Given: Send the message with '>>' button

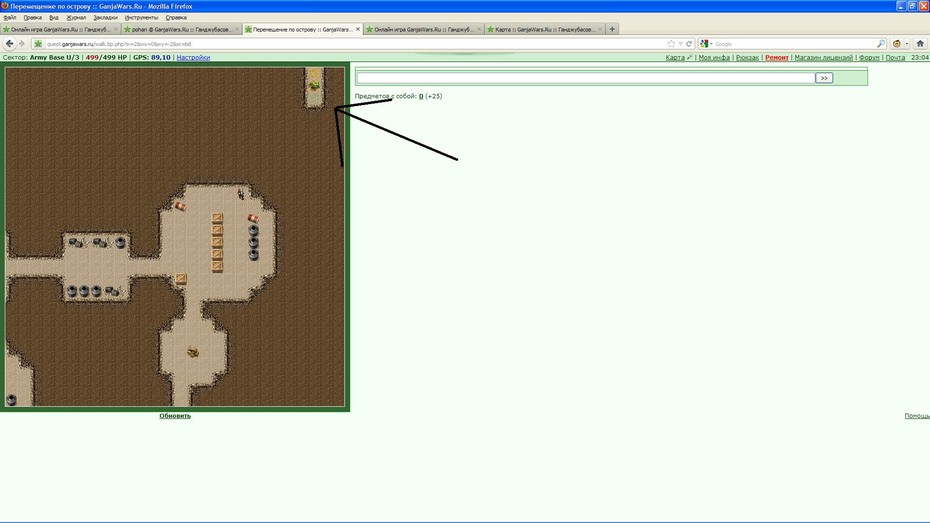Looking at the screenshot, I should [x=824, y=78].
